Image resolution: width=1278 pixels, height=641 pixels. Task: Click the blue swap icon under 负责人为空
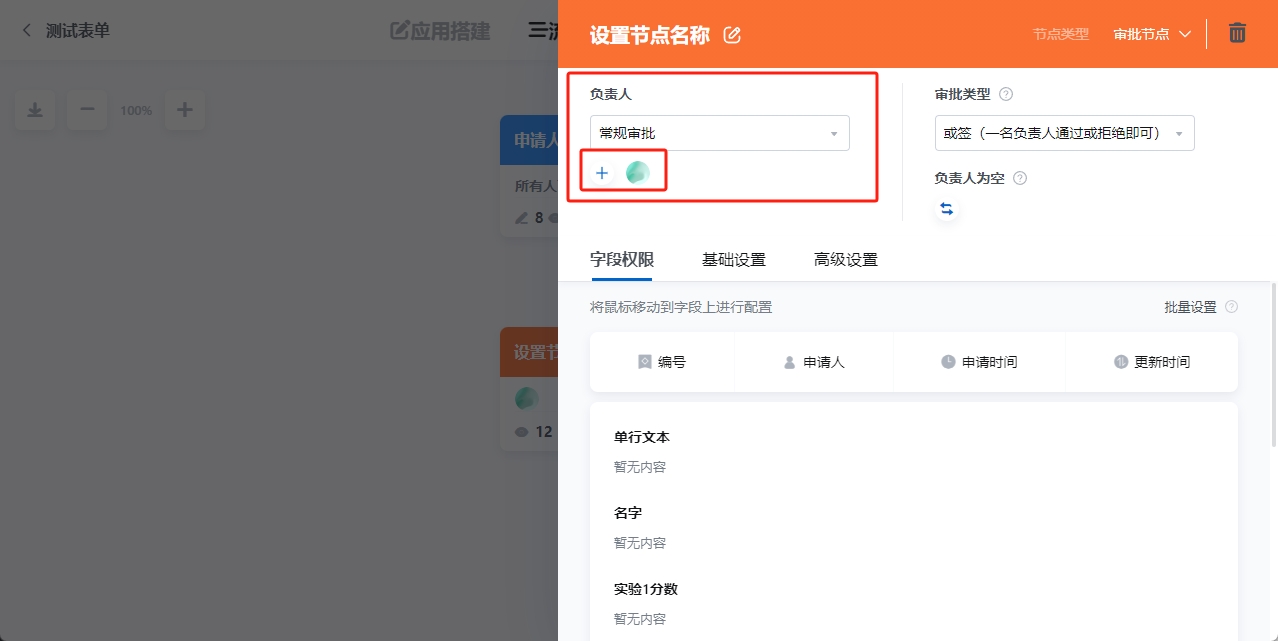click(x=946, y=209)
